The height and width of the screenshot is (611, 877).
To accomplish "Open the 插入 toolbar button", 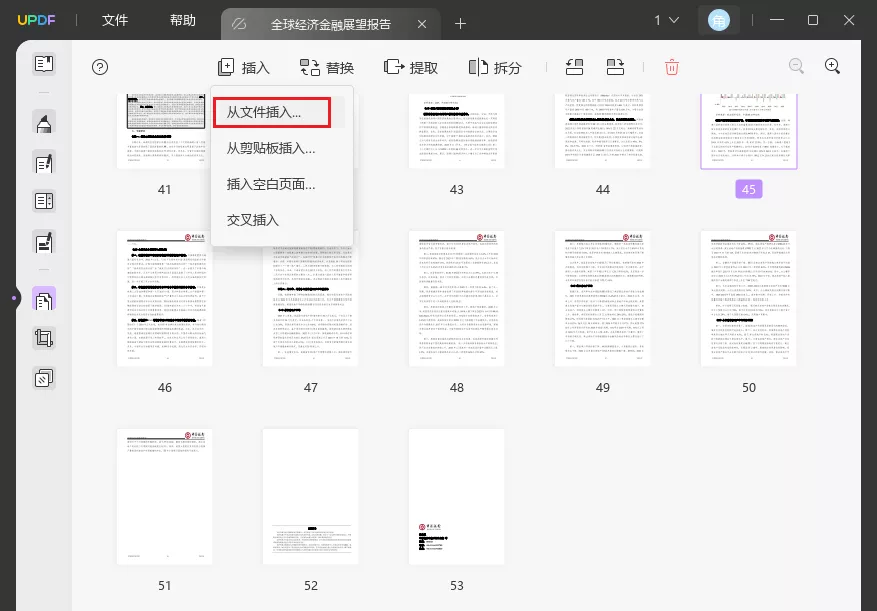I will [244, 68].
